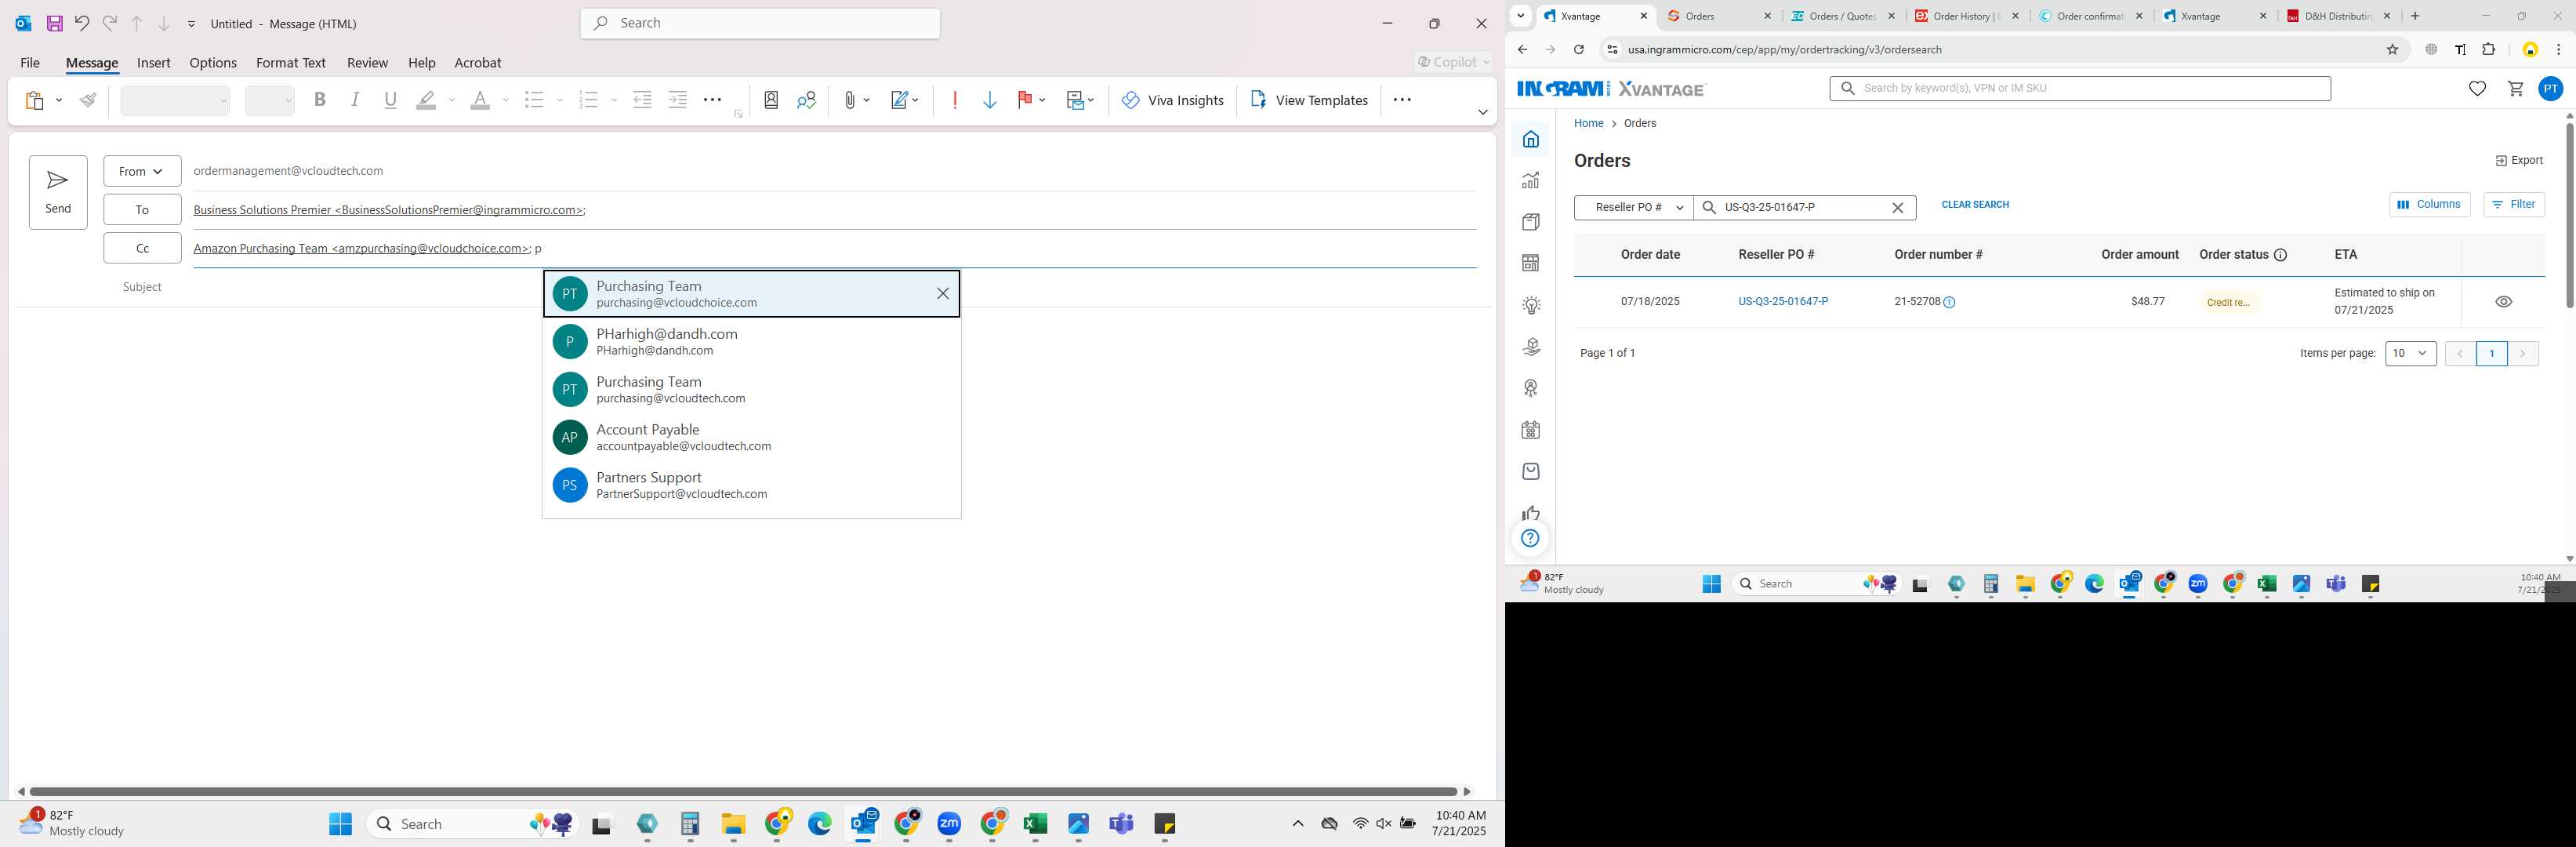
Task: Click the Xvantage shopping cart icon
Action: click(x=2515, y=89)
